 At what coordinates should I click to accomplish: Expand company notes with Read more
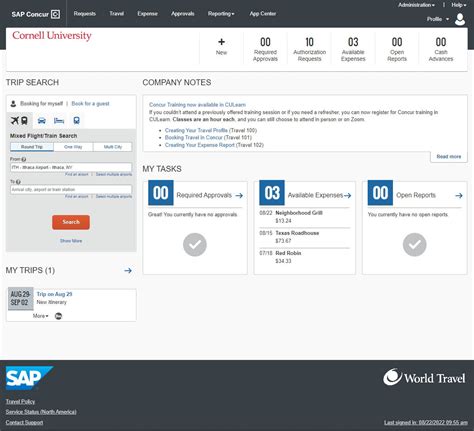(449, 156)
